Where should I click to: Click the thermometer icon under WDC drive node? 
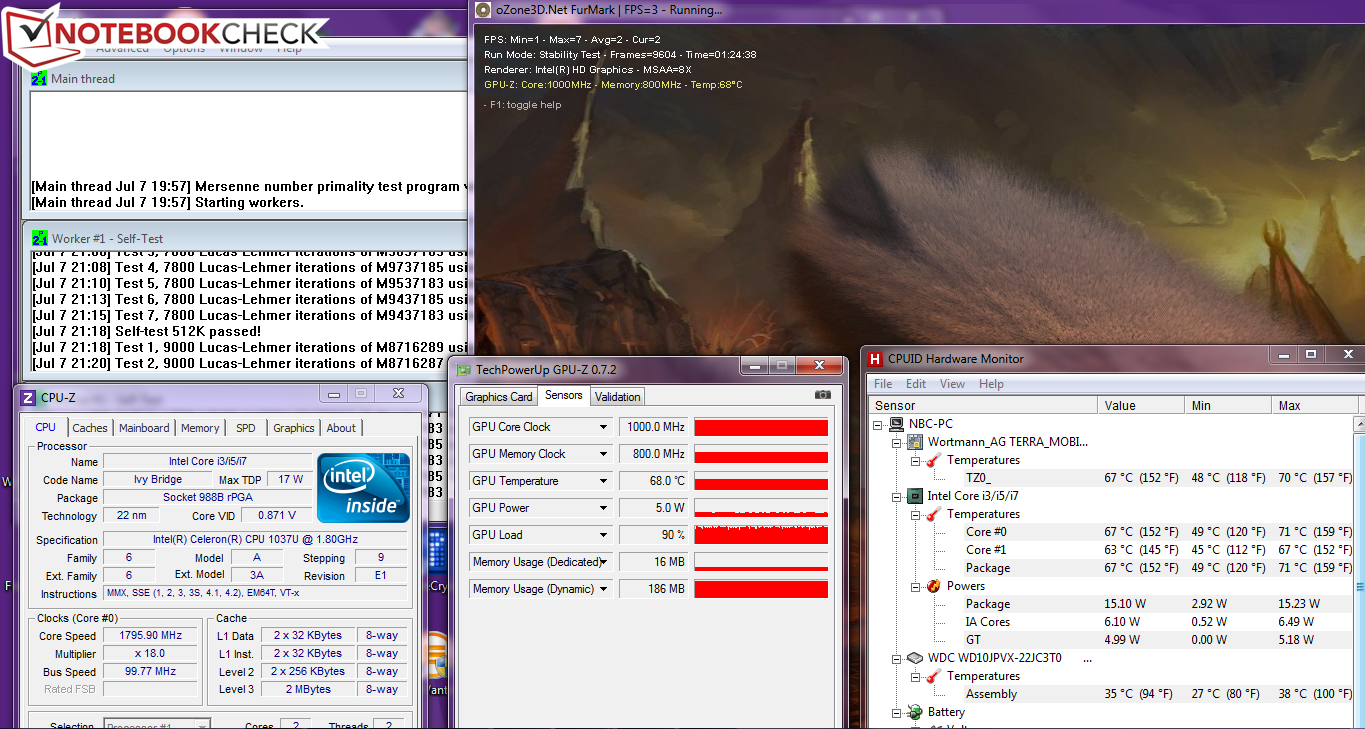pos(934,676)
